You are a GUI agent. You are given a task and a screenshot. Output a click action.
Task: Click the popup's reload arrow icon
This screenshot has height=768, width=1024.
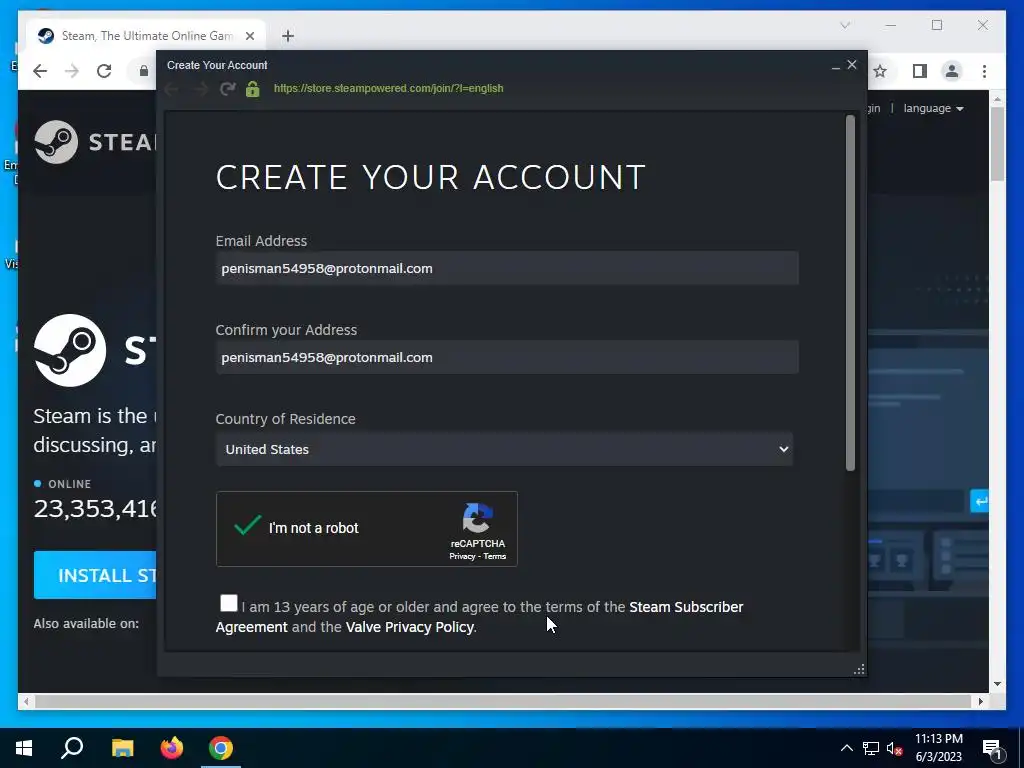coord(227,88)
